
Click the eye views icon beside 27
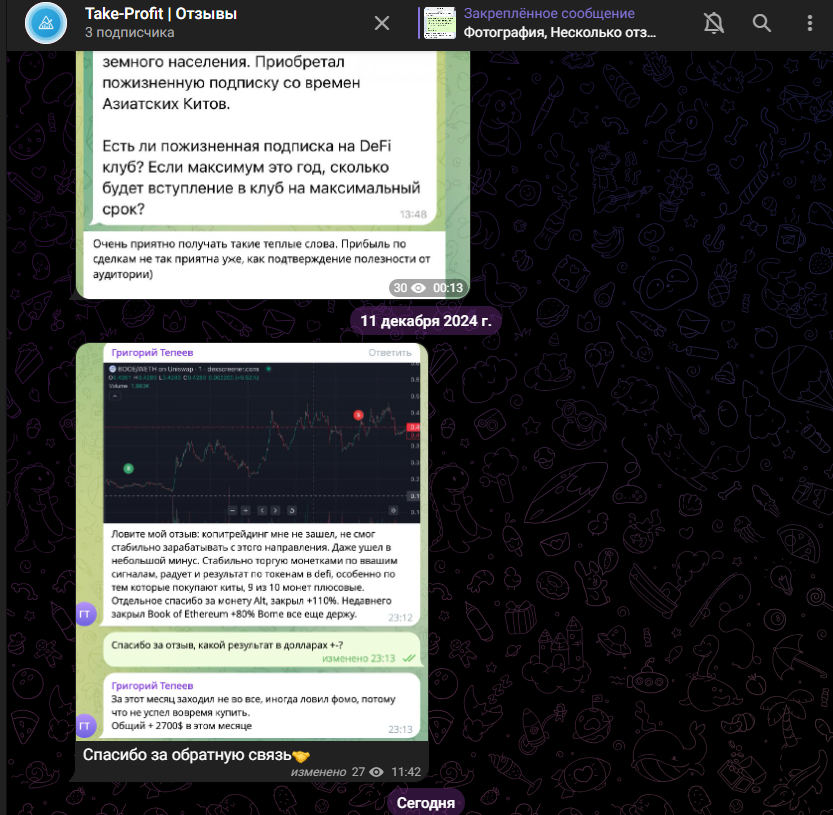(x=376, y=772)
